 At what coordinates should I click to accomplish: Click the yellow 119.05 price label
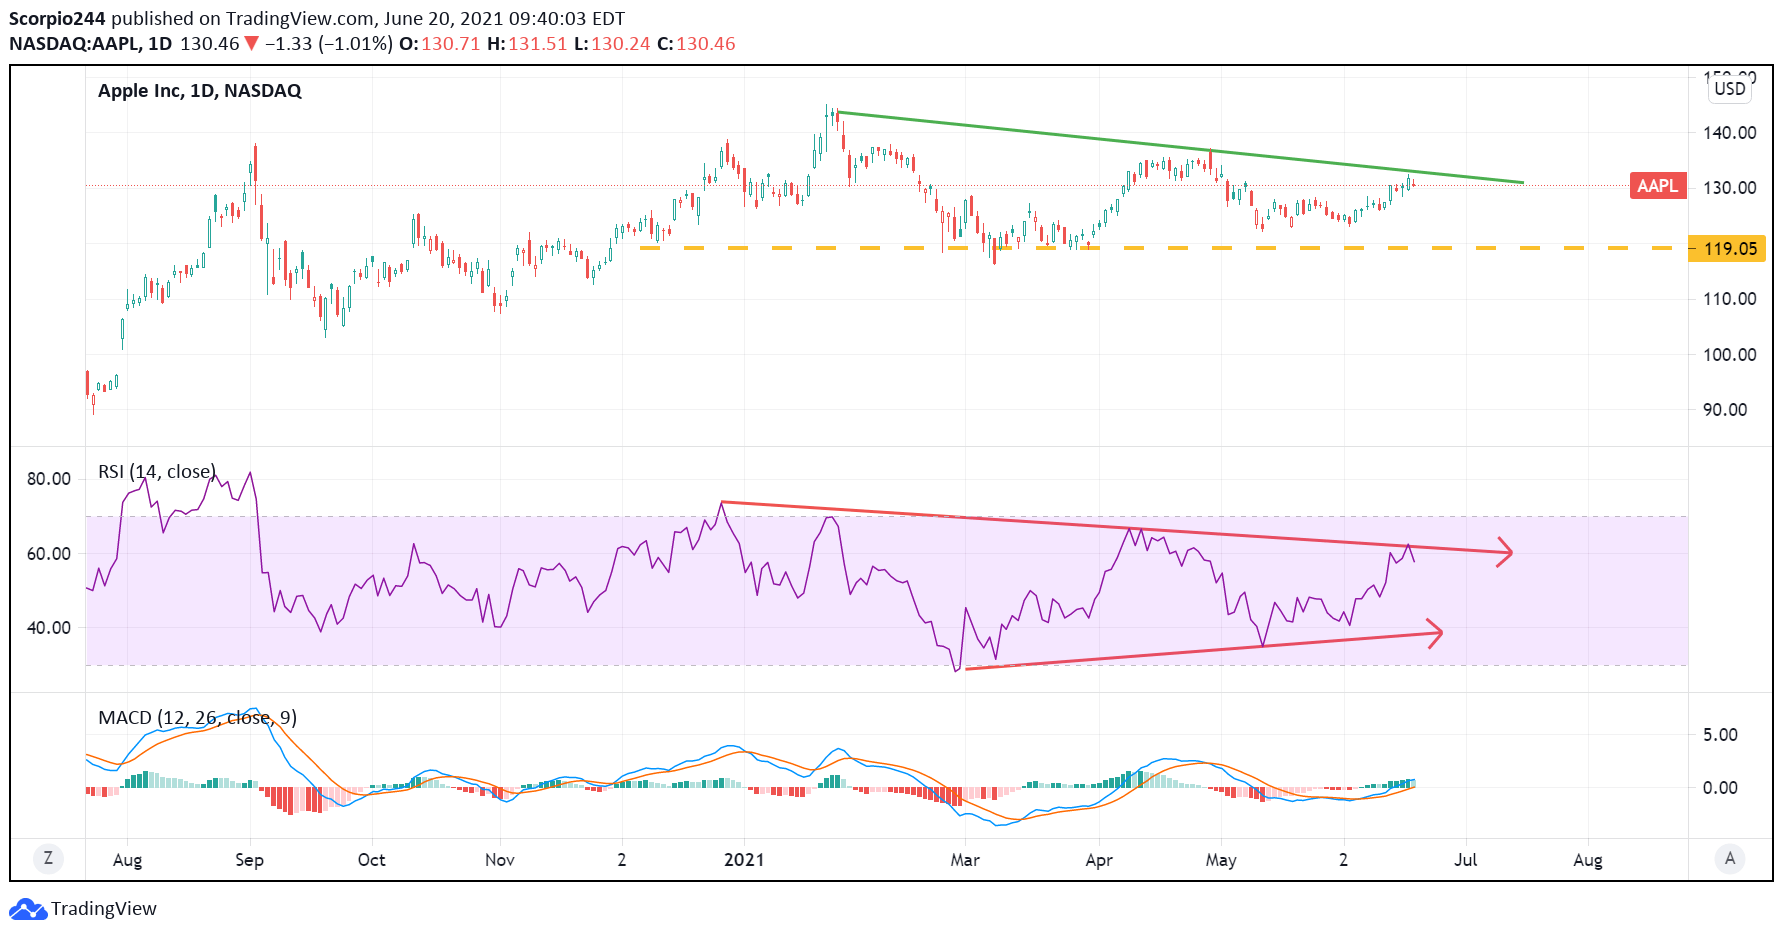(x=1728, y=248)
